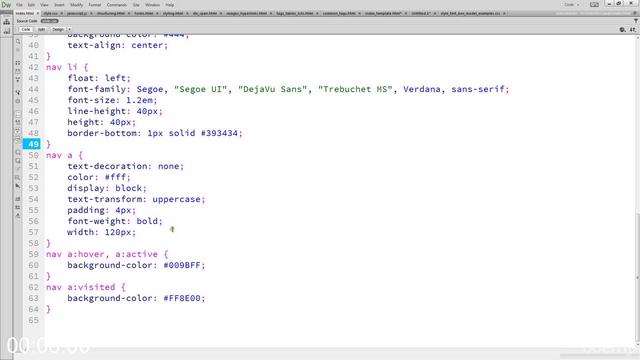640x360 pixels.
Task: Open the Modify menu
Action: [x=76, y=5]
